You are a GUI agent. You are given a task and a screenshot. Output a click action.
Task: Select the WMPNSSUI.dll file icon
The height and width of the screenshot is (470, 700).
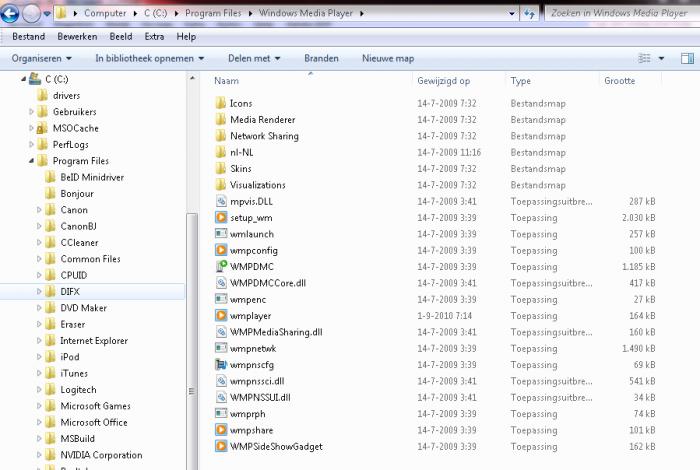click(221, 397)
